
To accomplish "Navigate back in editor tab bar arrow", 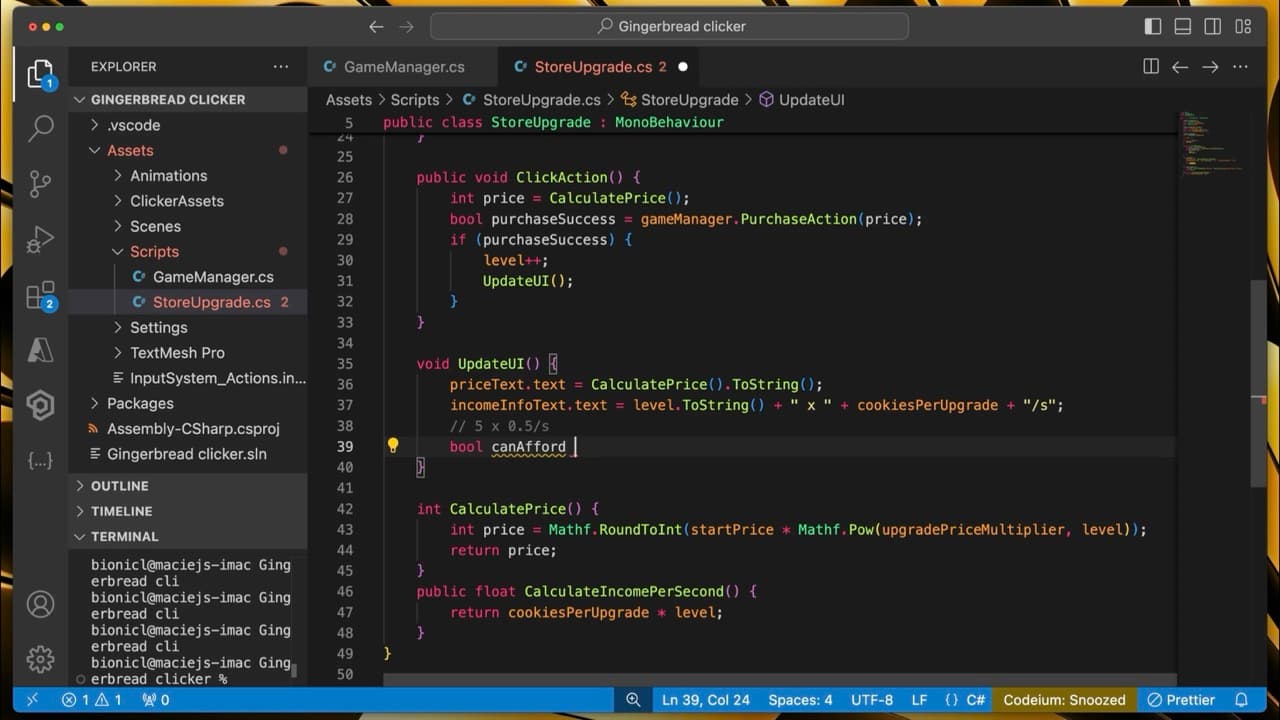I will pyautogui.click(x=1180, y=67).
